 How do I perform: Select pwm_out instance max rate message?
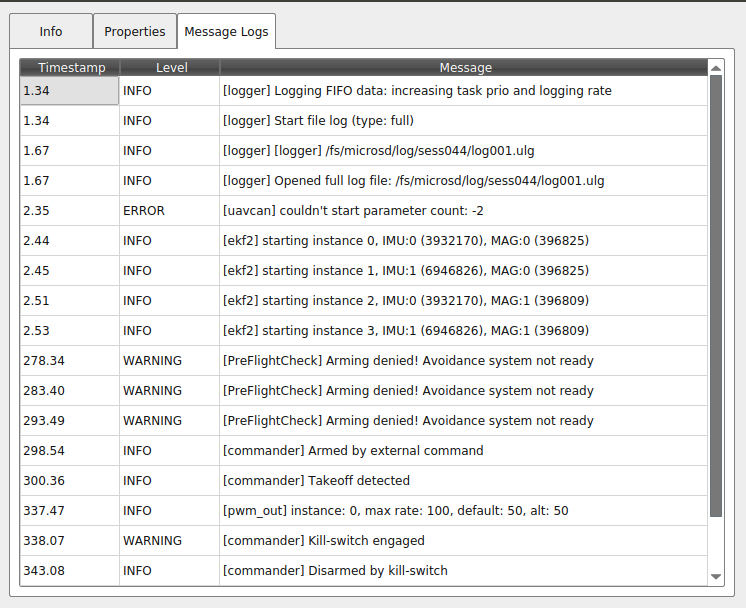pos(463,510)
